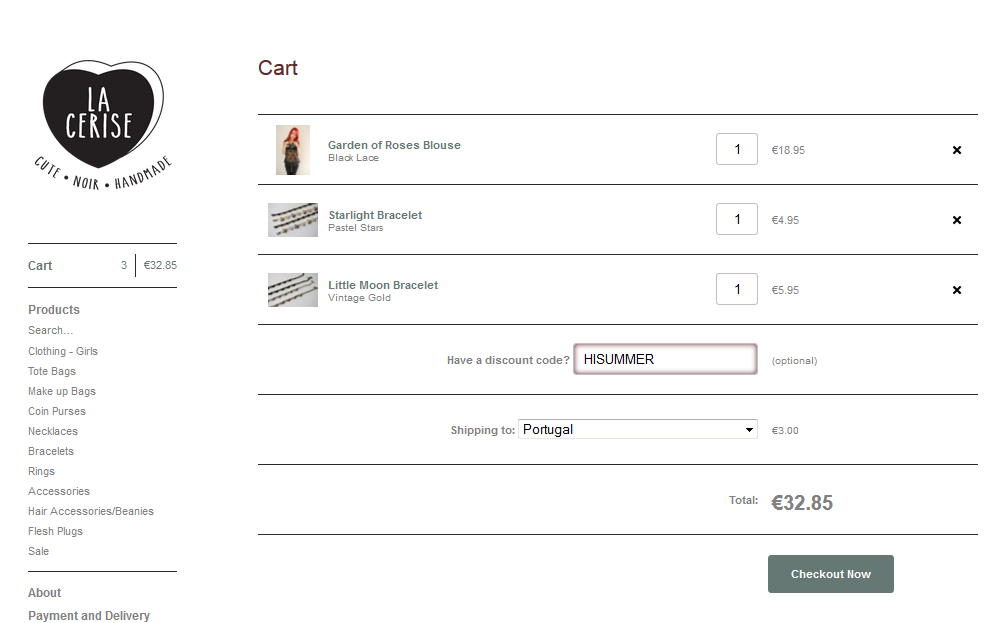Click the Search... sidebar link

pos(50,330)
